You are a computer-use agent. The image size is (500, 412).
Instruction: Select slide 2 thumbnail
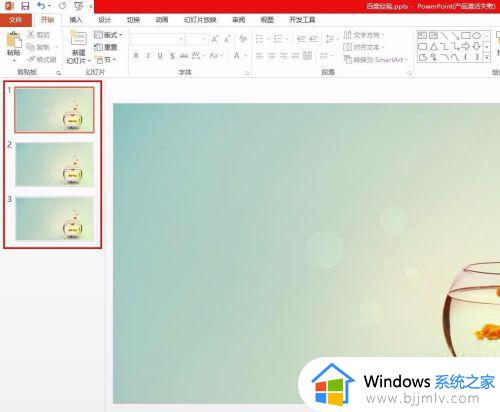tap(55, 164)
